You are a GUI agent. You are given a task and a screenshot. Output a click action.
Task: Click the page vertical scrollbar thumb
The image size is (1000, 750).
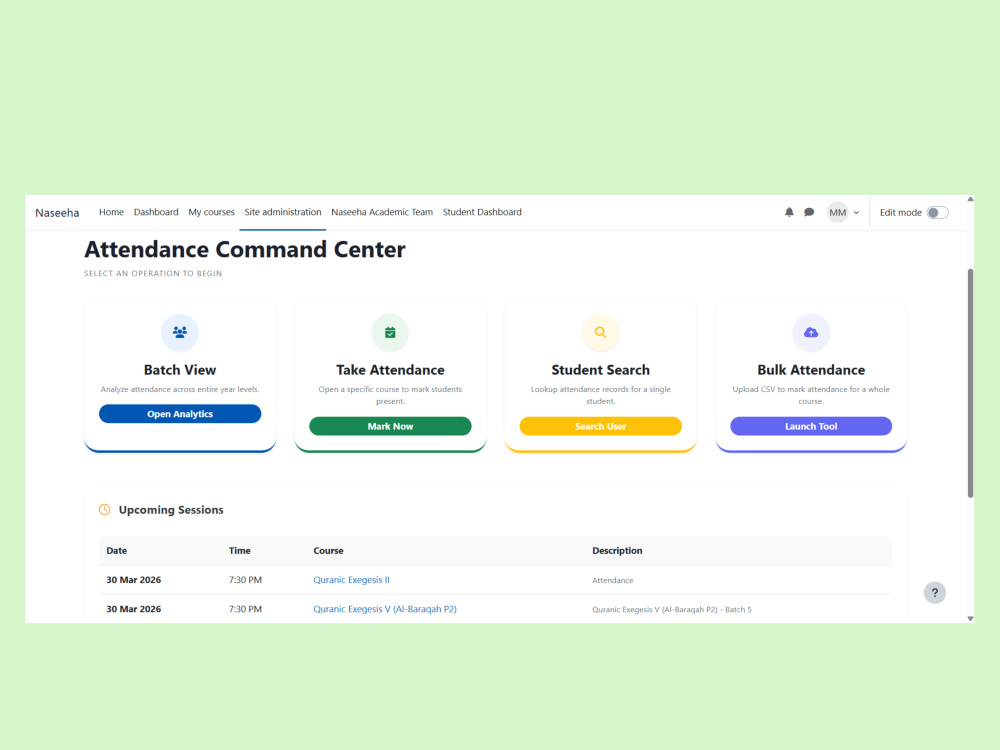point(970,383)
